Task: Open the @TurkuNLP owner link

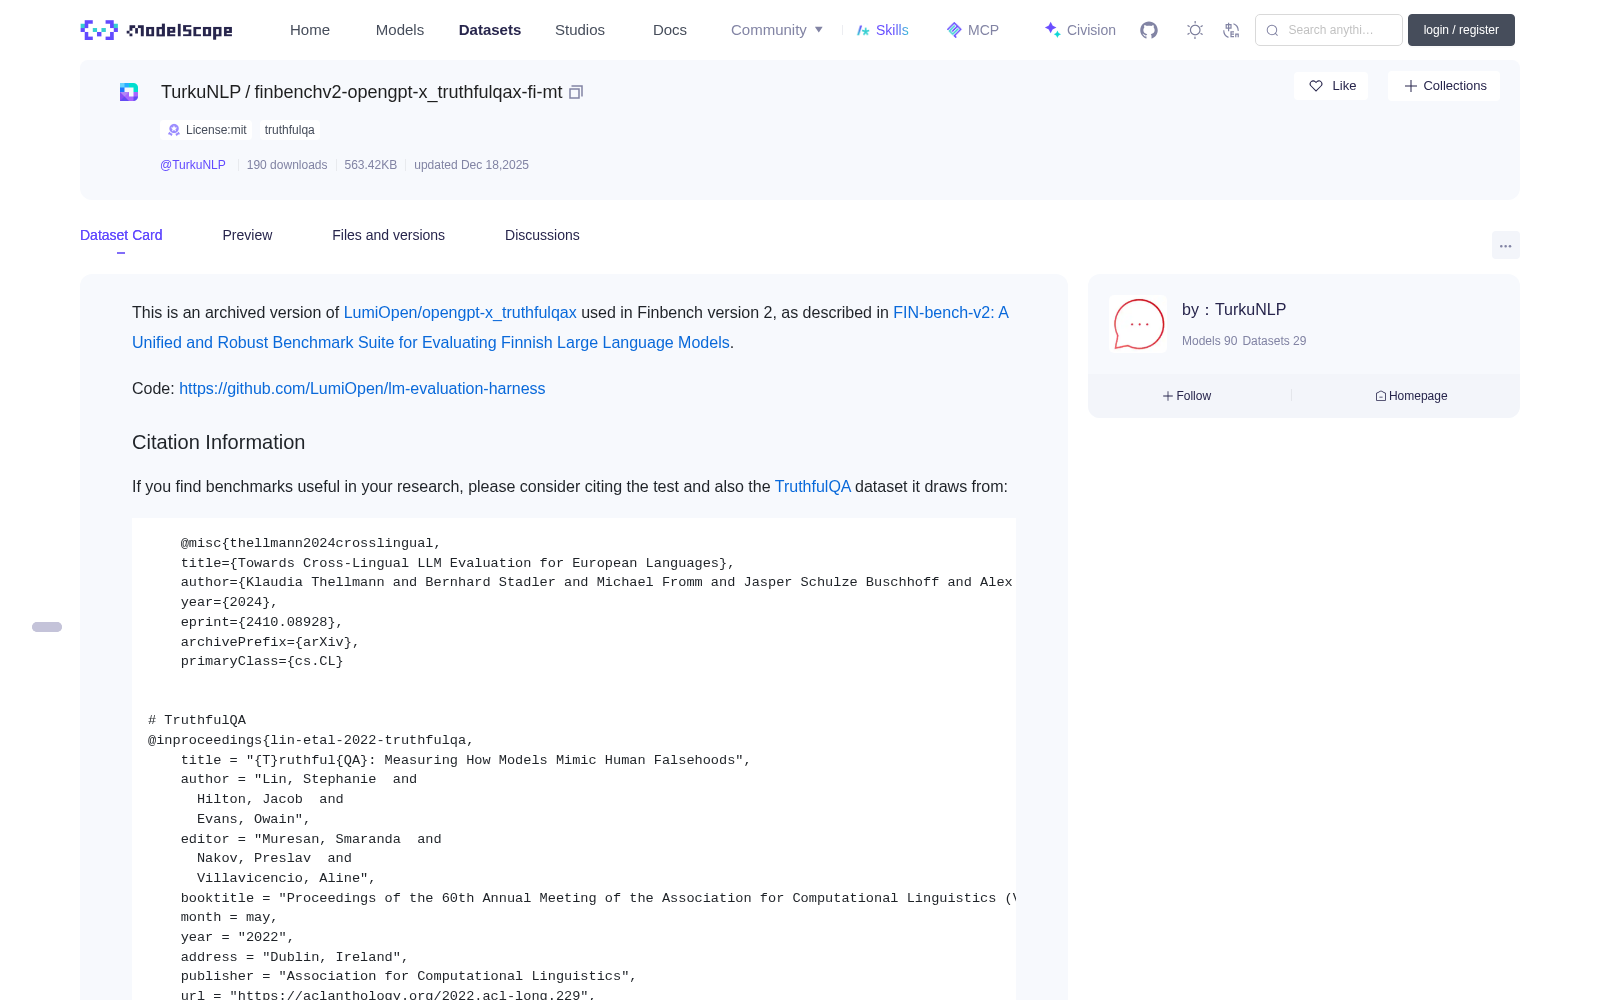Action: [x=193, y=165]
